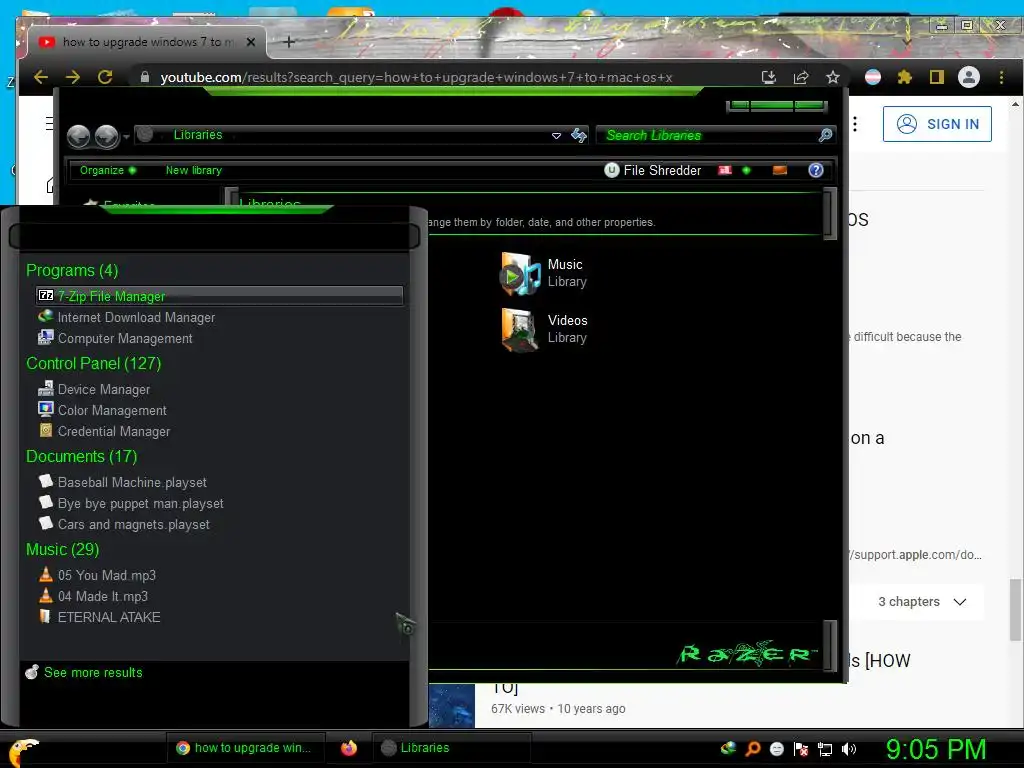This screenshot has height=768, width=1024.
Task: Open the Organize menu in Libraries window
Action: 107,170
